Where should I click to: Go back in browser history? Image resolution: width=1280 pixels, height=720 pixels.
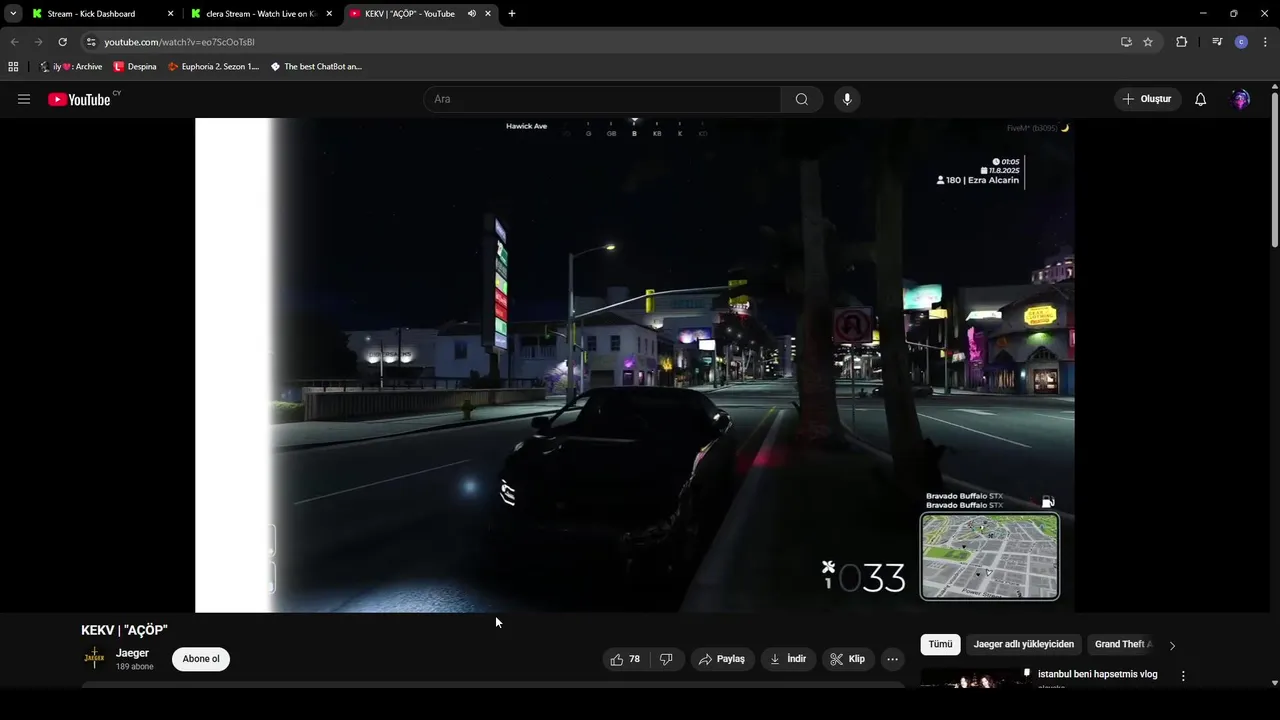(x=14, y=42)
